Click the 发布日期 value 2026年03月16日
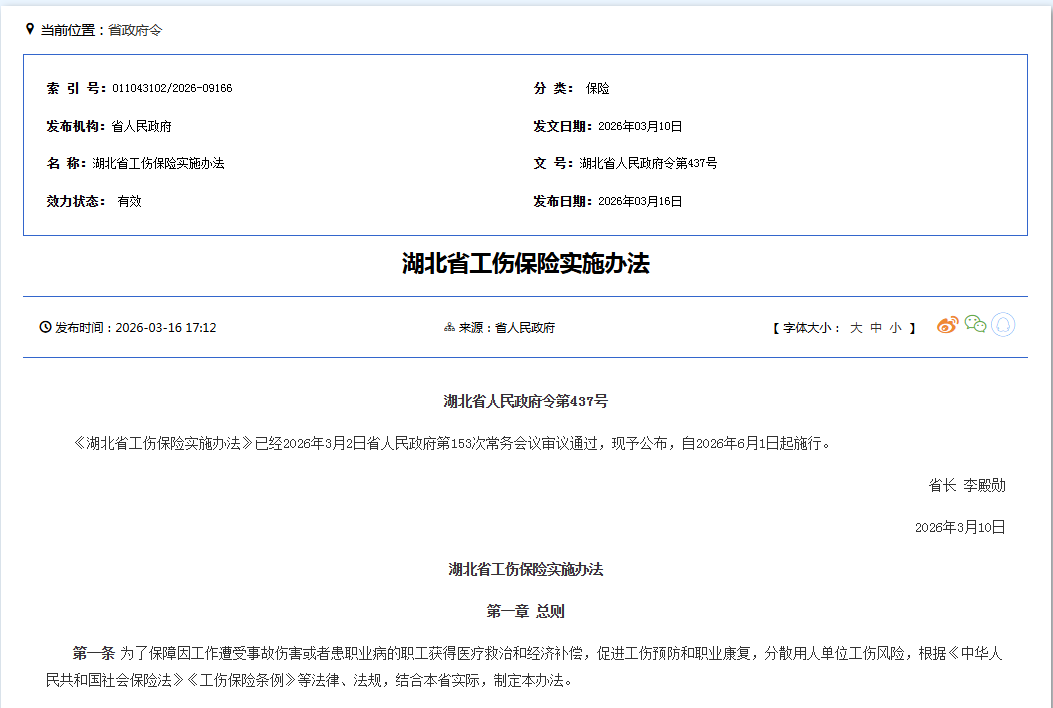The height and width of the screenshot is (708, 1053). tap(640, 202)
